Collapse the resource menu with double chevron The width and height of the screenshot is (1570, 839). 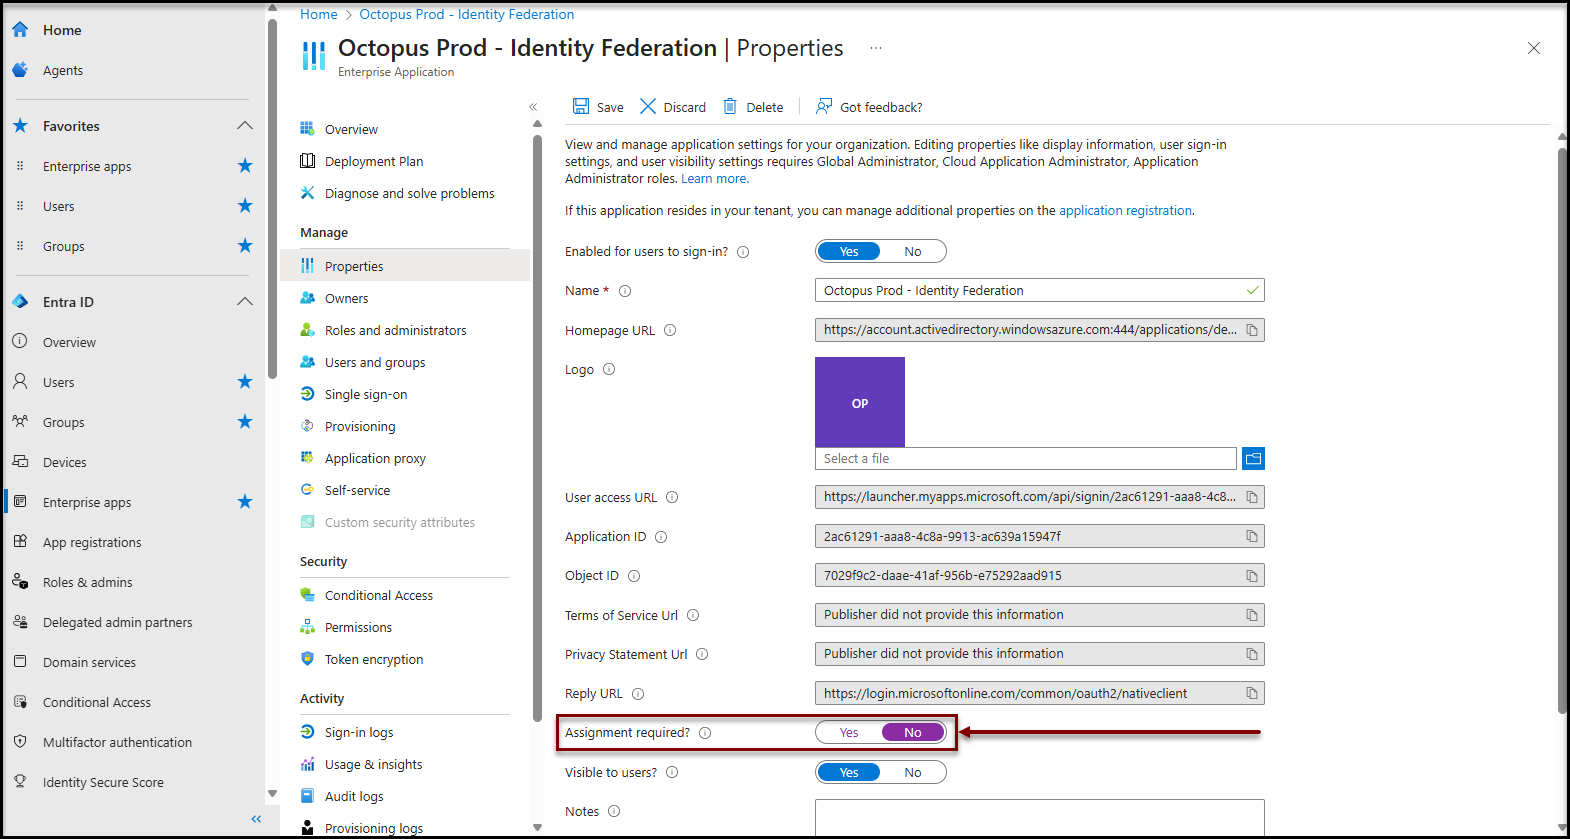533,107
